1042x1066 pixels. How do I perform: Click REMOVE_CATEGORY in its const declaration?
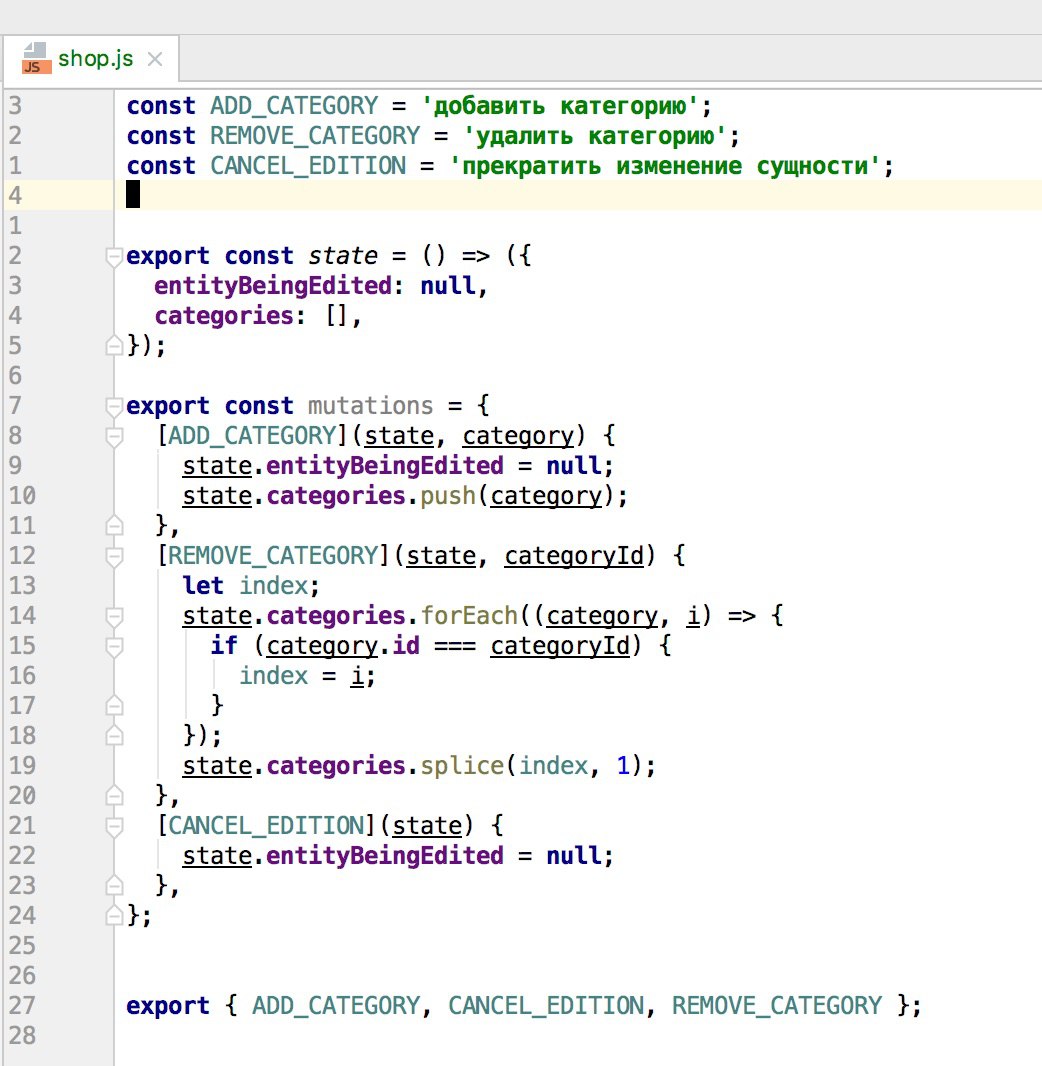315,137
